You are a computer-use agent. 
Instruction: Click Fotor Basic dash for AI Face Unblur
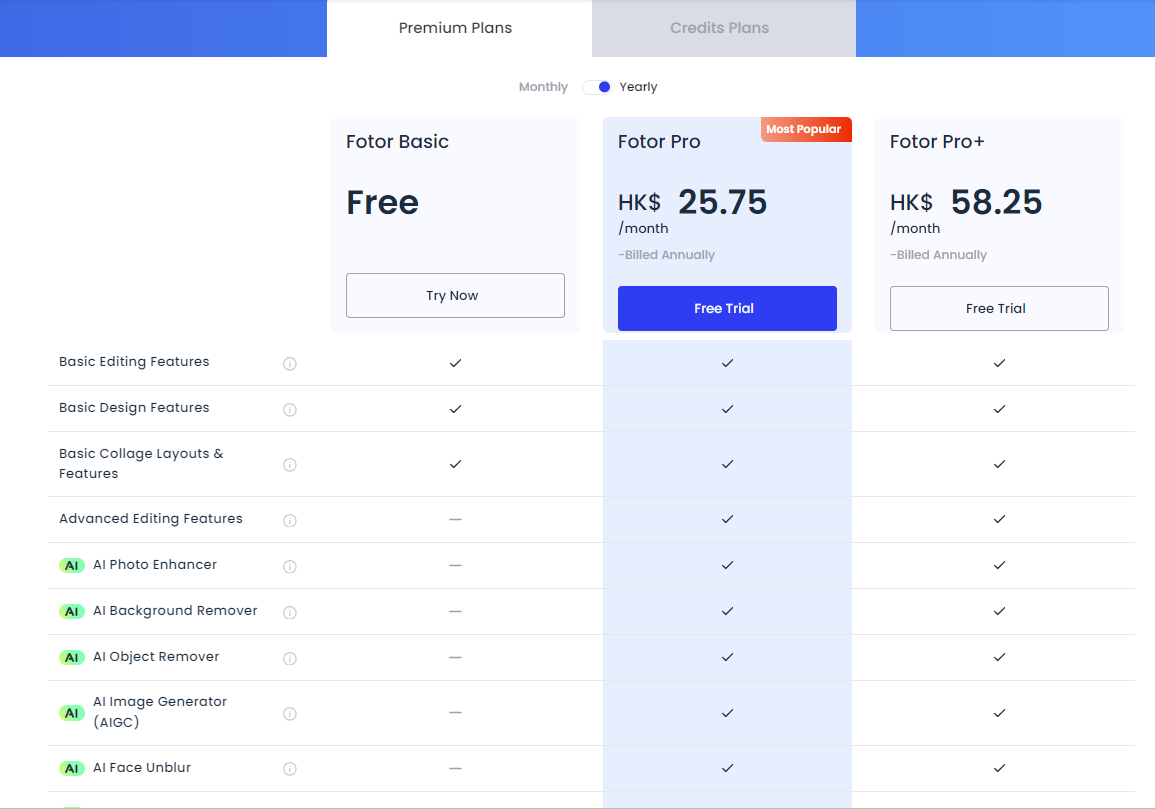click(x=455, y=768)
